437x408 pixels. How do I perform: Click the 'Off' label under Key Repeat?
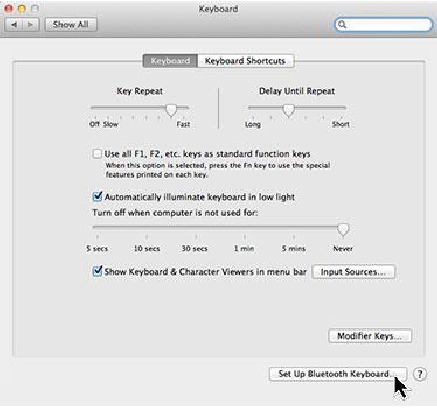[95, 124]
